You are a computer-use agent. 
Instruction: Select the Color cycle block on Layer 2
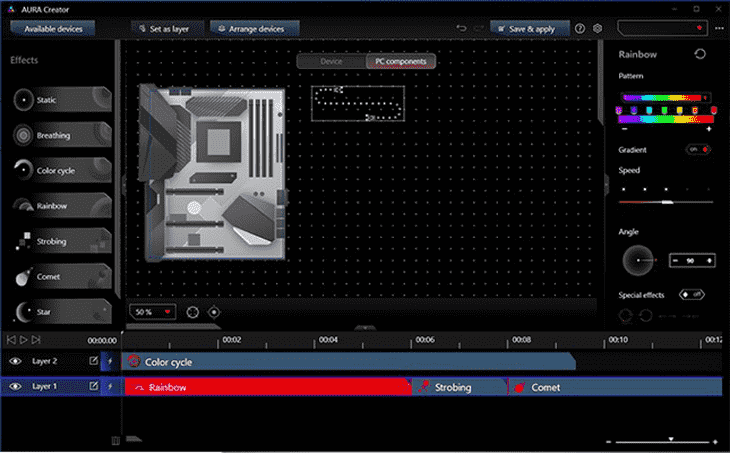[x=349, y=362]
